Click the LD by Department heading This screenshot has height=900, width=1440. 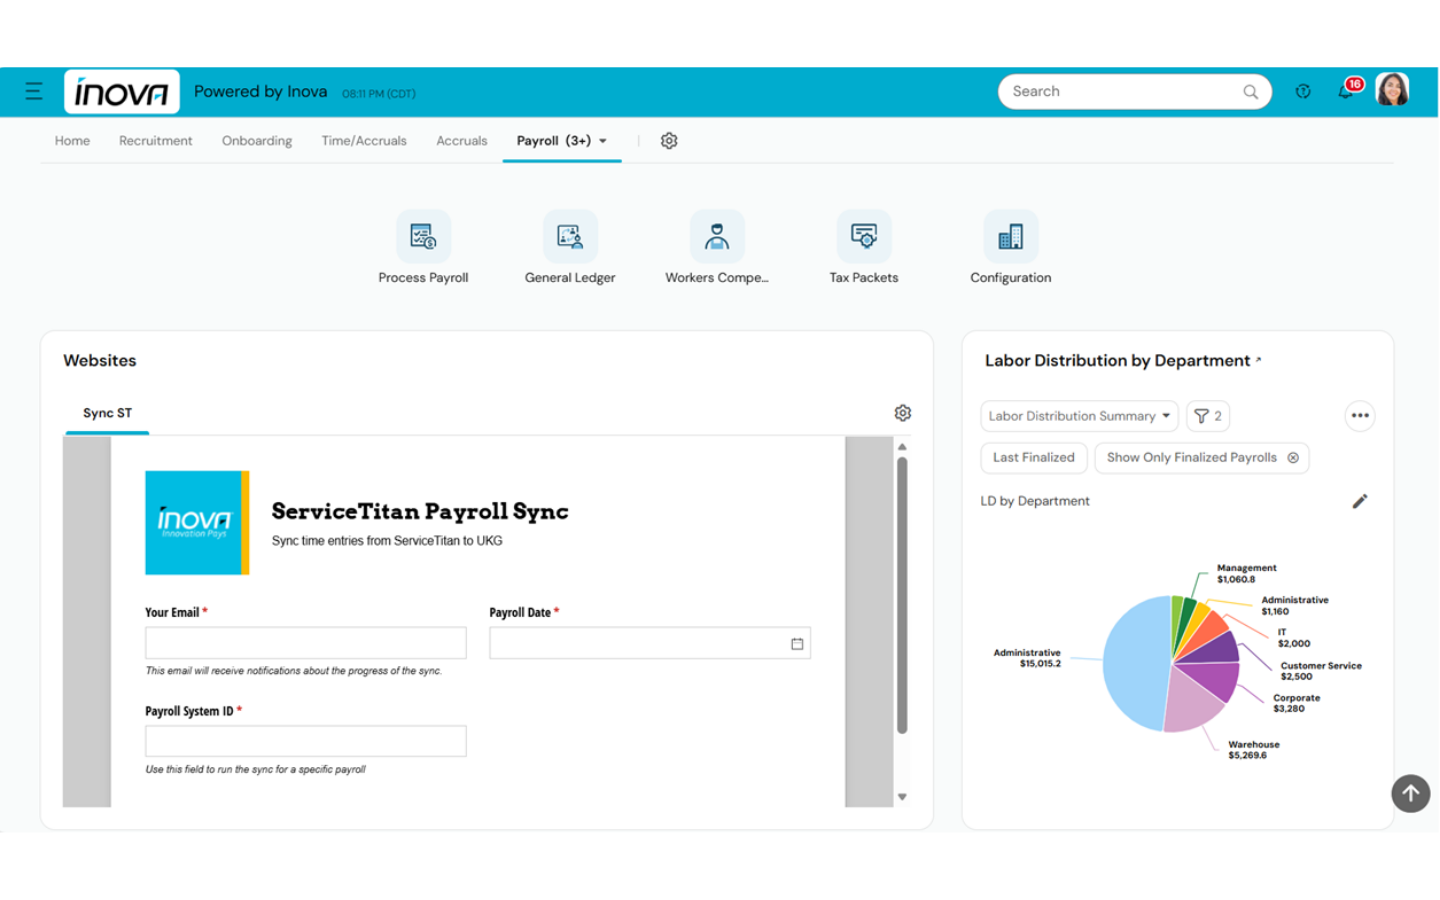click(1035, 501)
